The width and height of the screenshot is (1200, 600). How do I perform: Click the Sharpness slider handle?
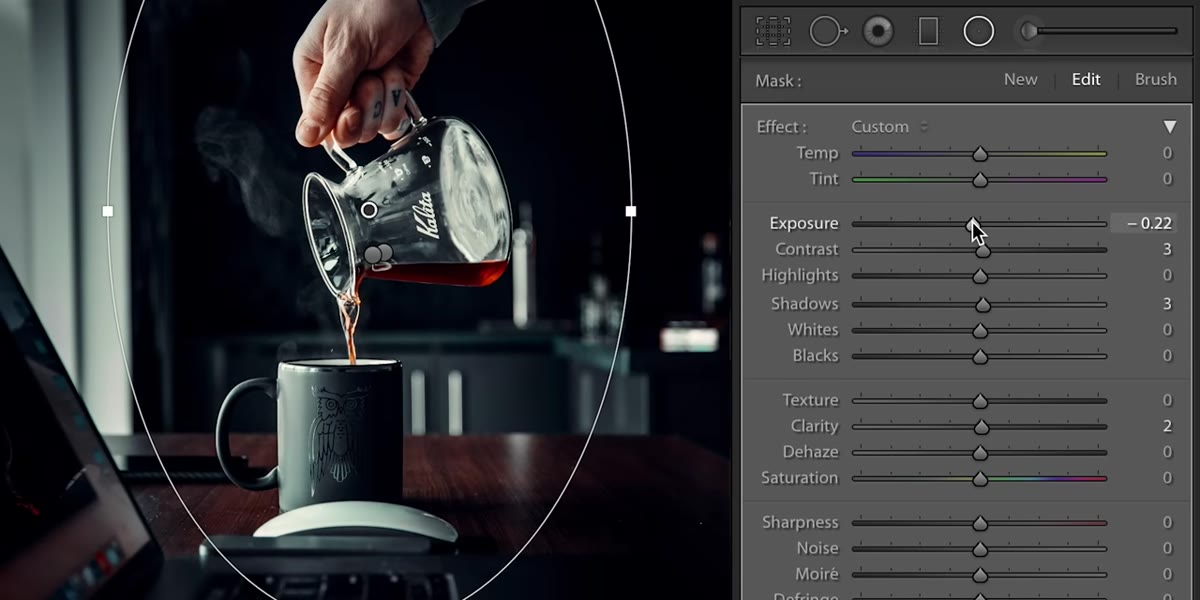(980, 523)
